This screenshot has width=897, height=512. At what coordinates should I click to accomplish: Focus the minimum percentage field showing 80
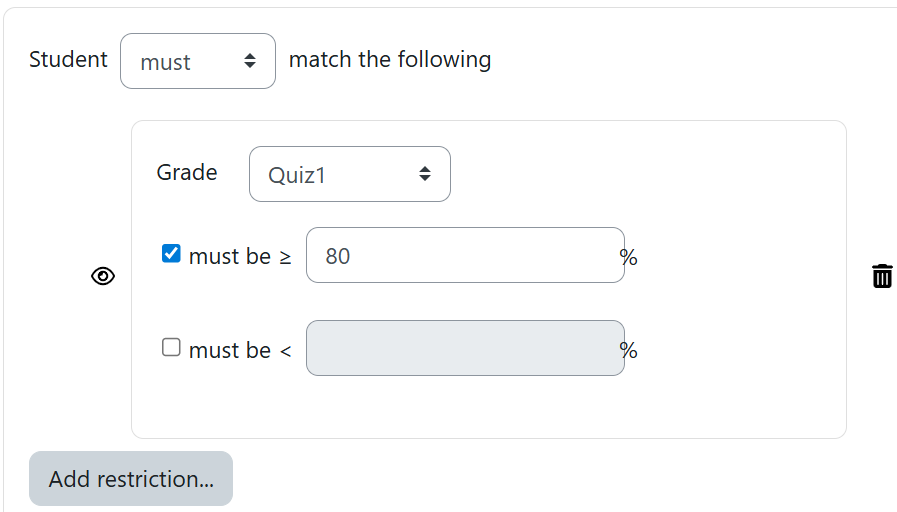pos(464,256)
